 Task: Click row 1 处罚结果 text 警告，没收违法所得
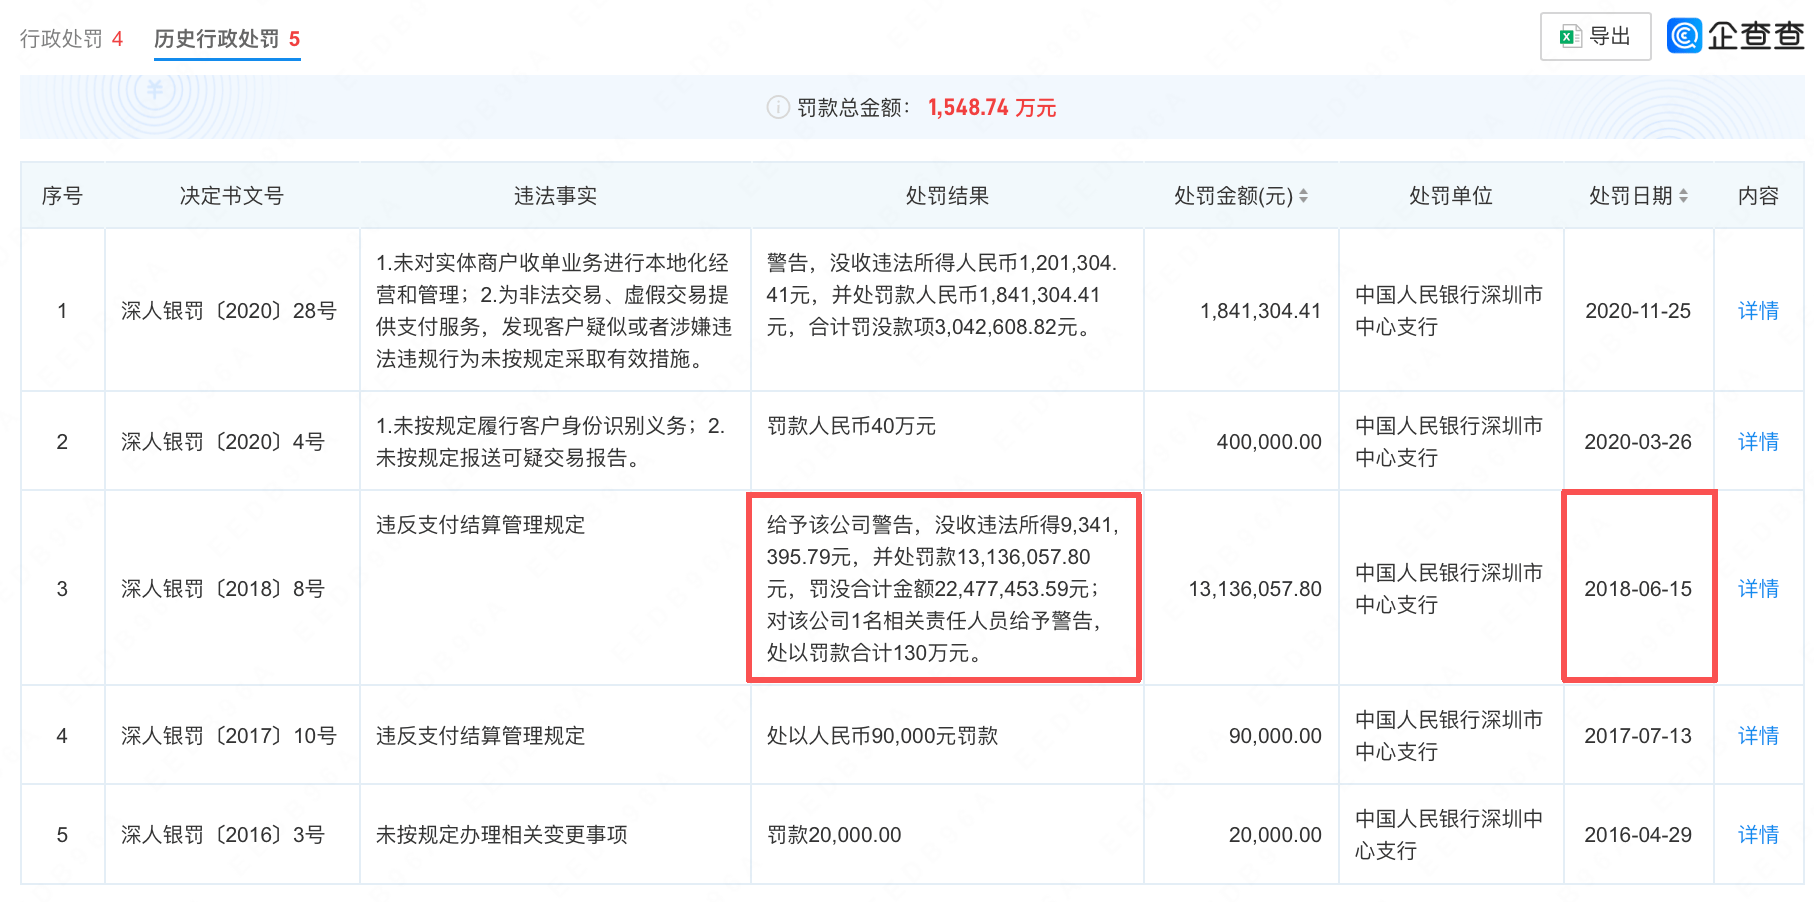tap(942, 295)
